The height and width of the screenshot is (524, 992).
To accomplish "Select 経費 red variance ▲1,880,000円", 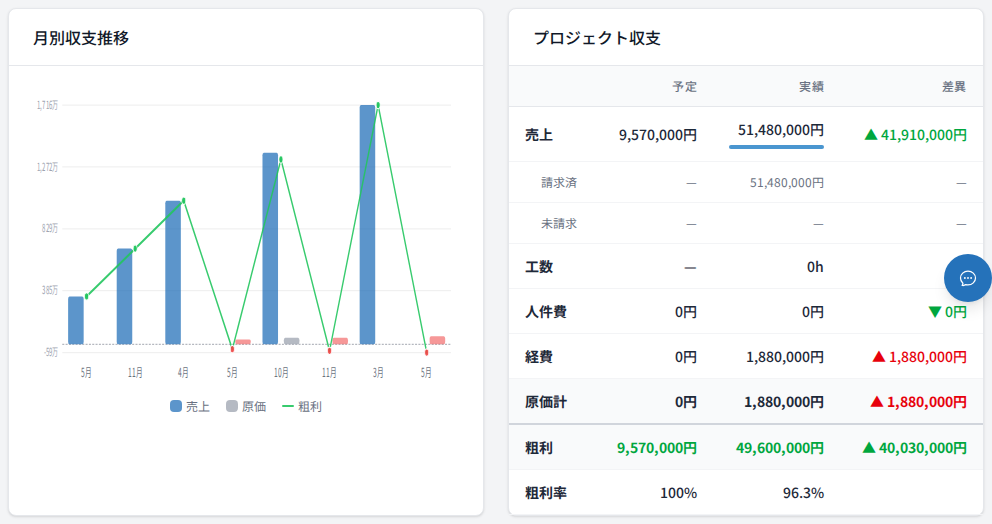I will (919, 357).
